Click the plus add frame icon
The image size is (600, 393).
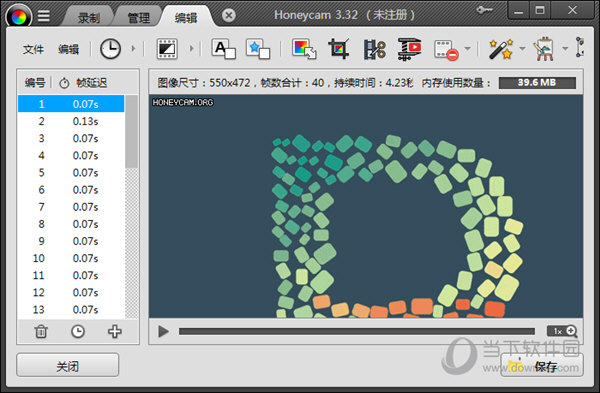[x=114, y=331]
